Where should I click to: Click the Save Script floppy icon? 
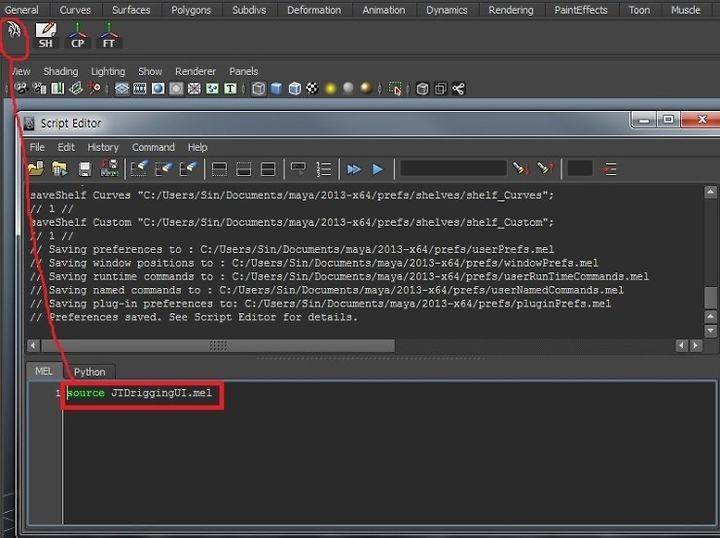coord(85,169)
